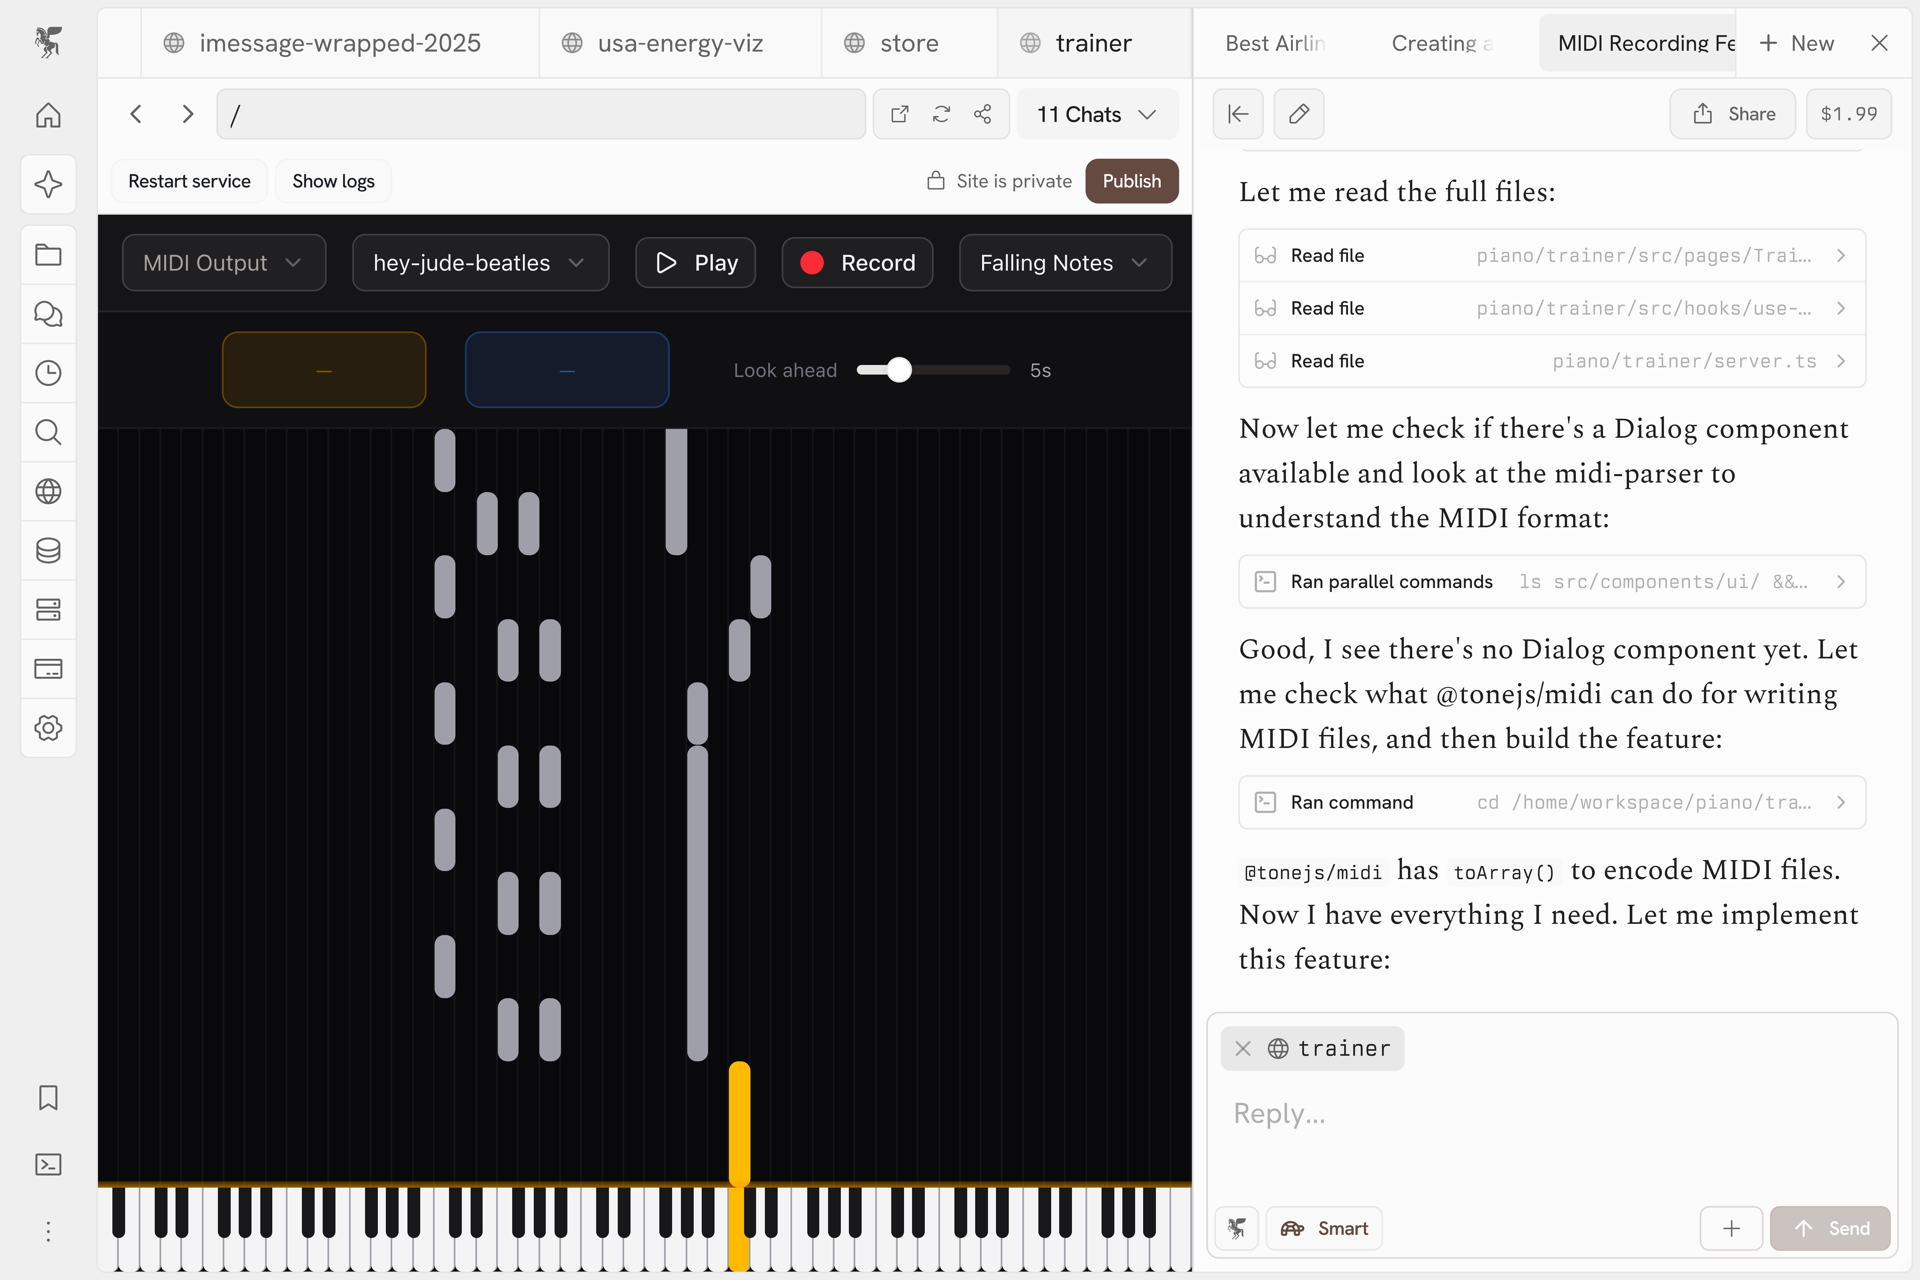Open the chat history clock icon
1920x1280 pixels.
[x=47, y=373]
